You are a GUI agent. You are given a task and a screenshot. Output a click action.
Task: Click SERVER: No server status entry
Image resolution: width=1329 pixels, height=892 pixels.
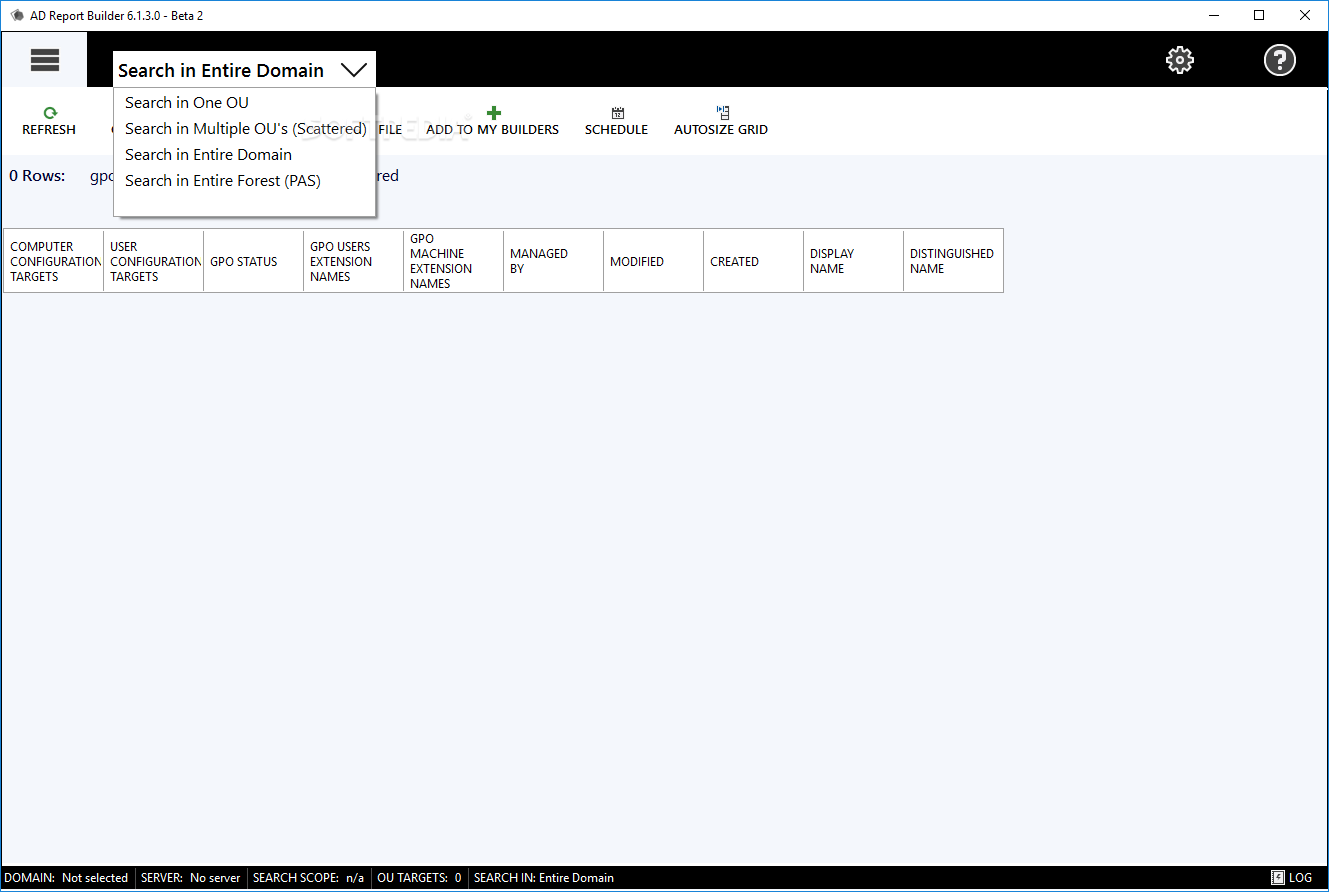pos(191,878)
